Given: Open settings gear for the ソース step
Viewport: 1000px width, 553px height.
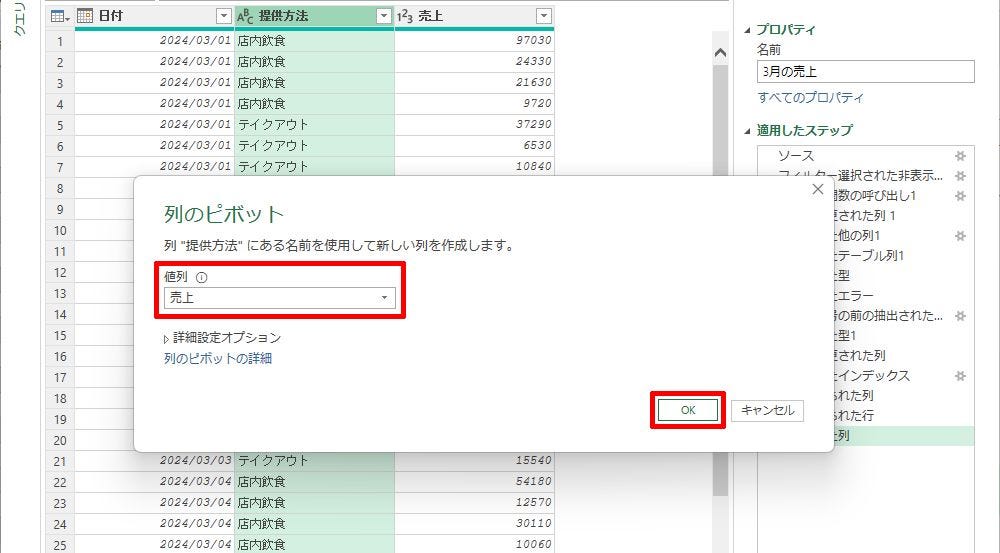Looking at the screenshot, I should point(960,156).
